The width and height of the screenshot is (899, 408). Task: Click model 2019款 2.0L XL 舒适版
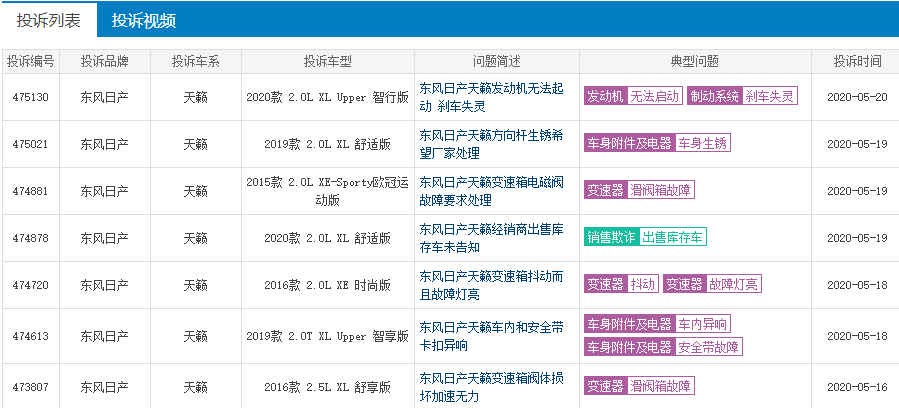tap(327, 144)
